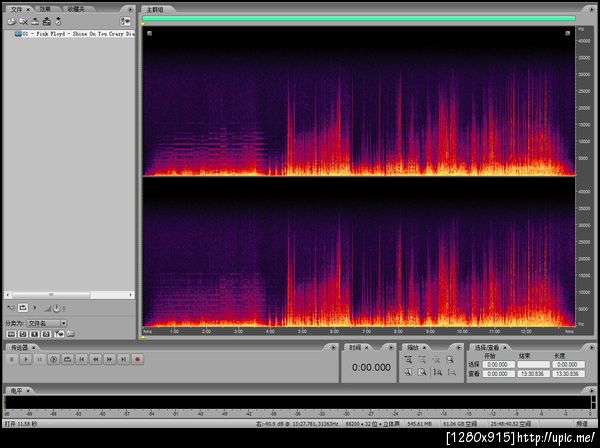Select the 时间 Time panel tab
The height and width of the screenshot is (448, 600).
coord(355,347)
